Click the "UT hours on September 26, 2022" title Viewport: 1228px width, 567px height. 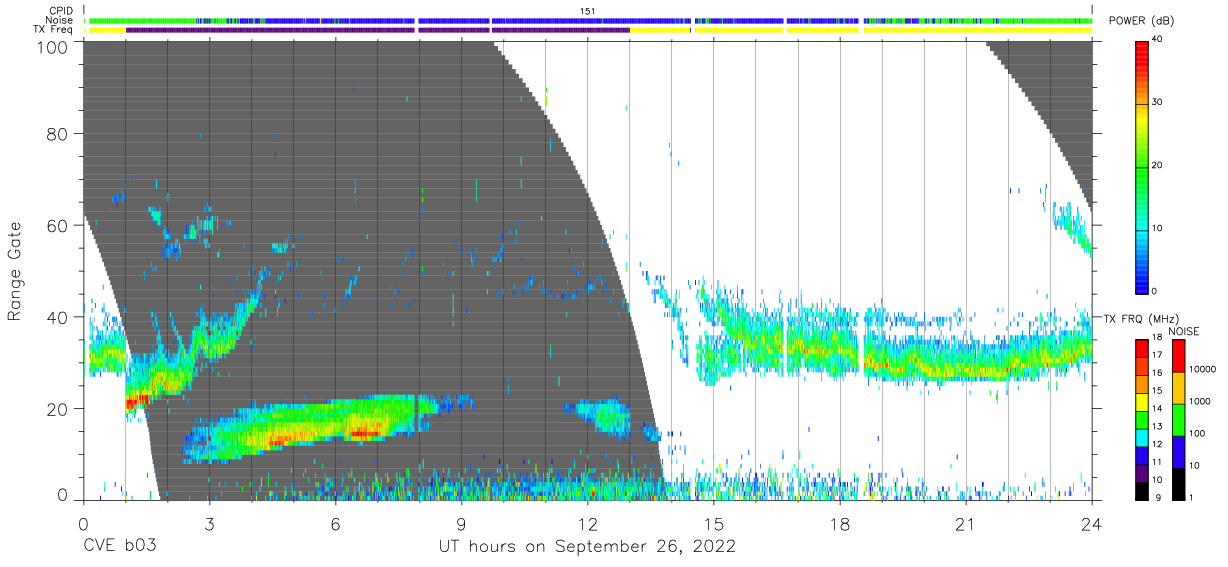[587, 547]
